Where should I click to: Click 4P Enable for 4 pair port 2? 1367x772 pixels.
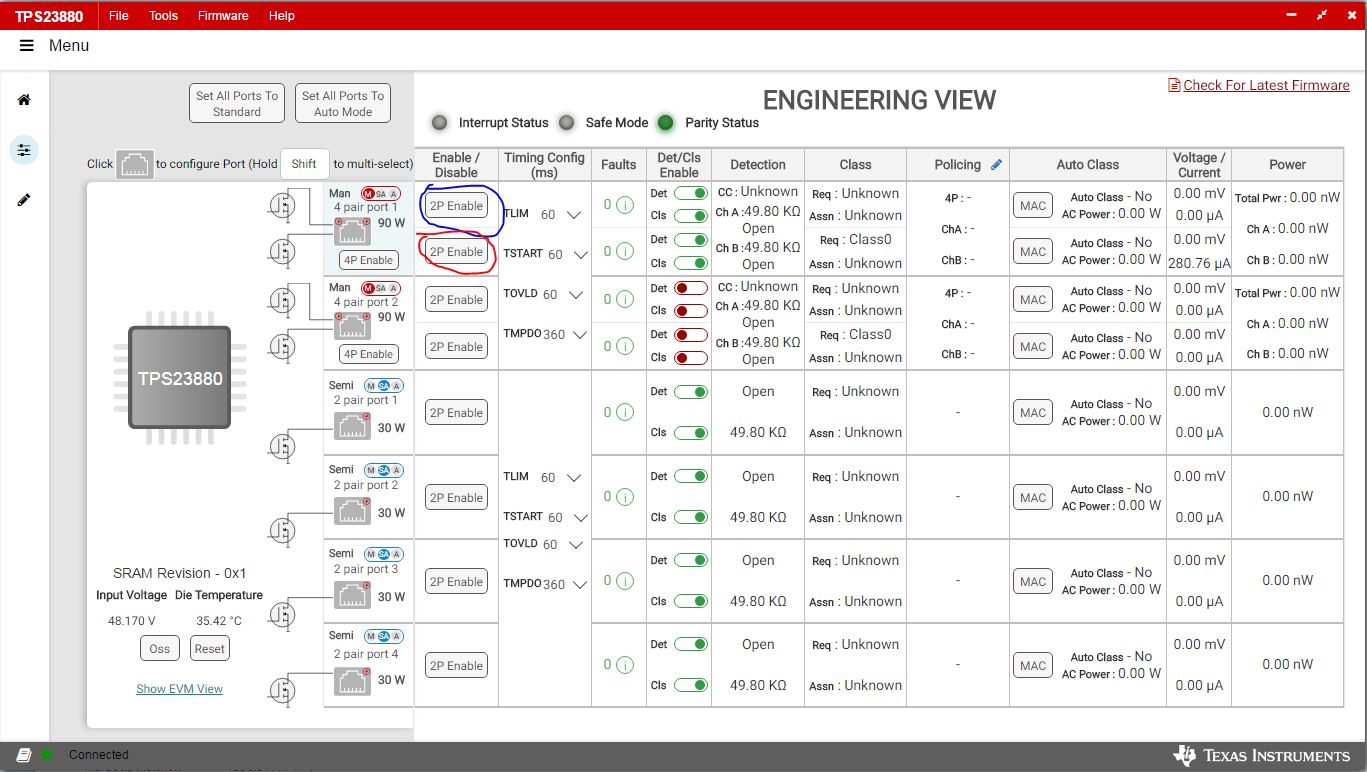[369, 354]
